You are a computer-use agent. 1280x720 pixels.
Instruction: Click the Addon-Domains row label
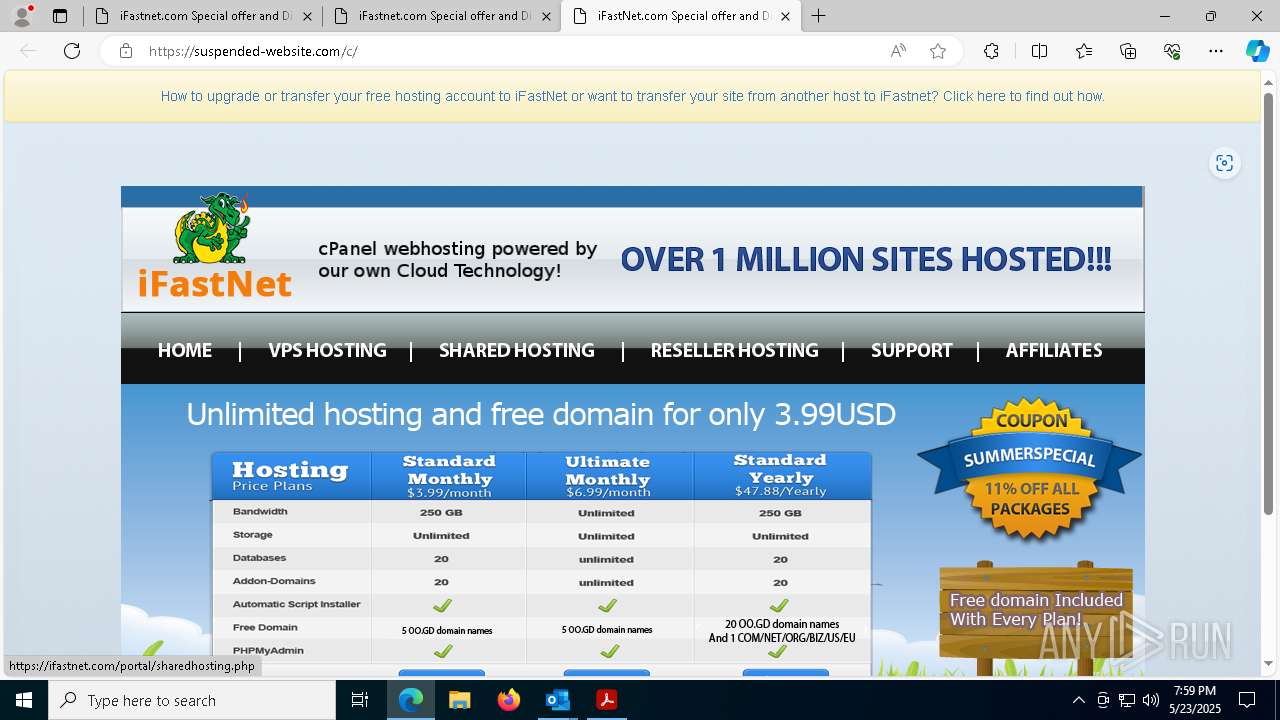[274, 581]
